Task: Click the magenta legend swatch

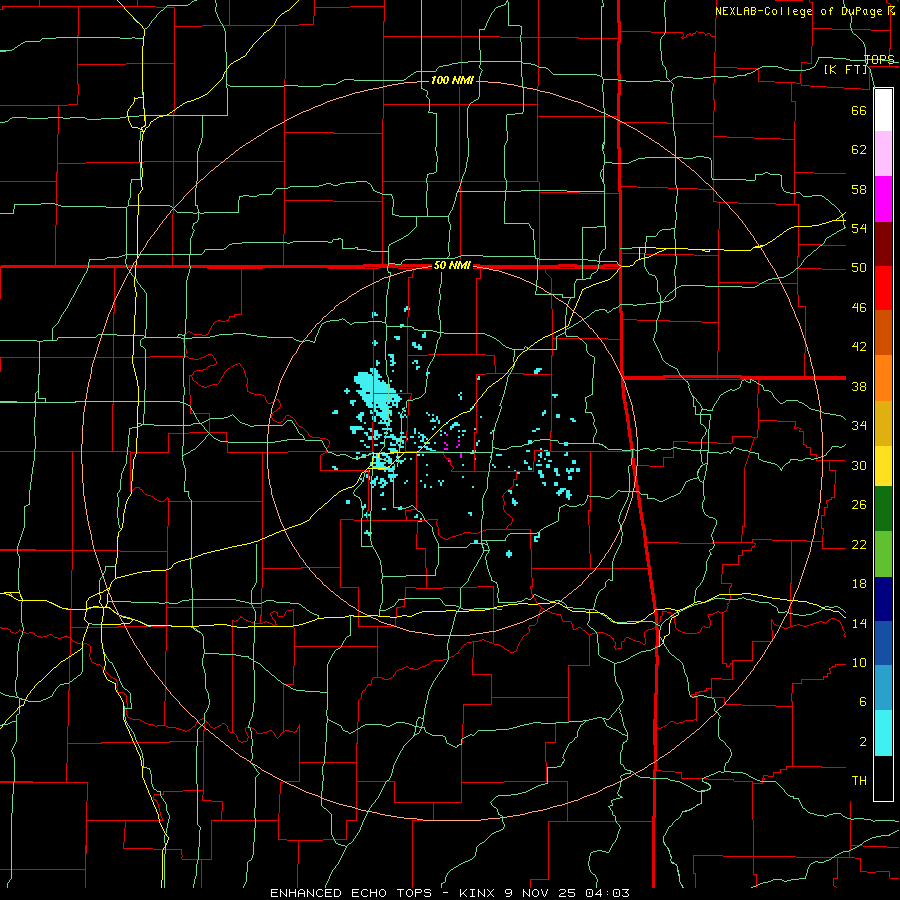Action: (883, 199)
